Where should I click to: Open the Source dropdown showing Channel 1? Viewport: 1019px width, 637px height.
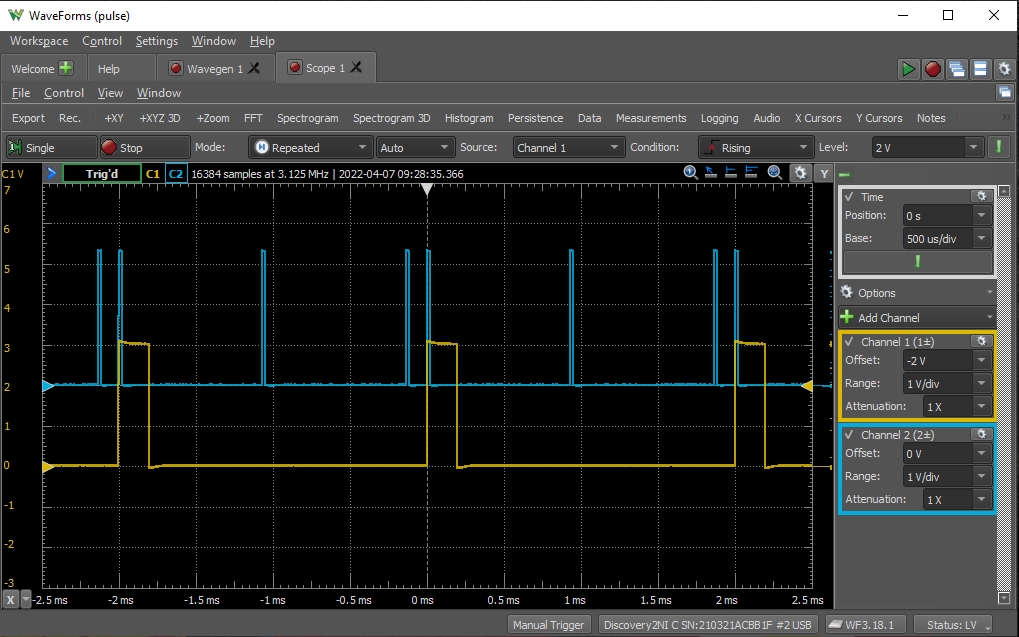(x=569, y=148)
